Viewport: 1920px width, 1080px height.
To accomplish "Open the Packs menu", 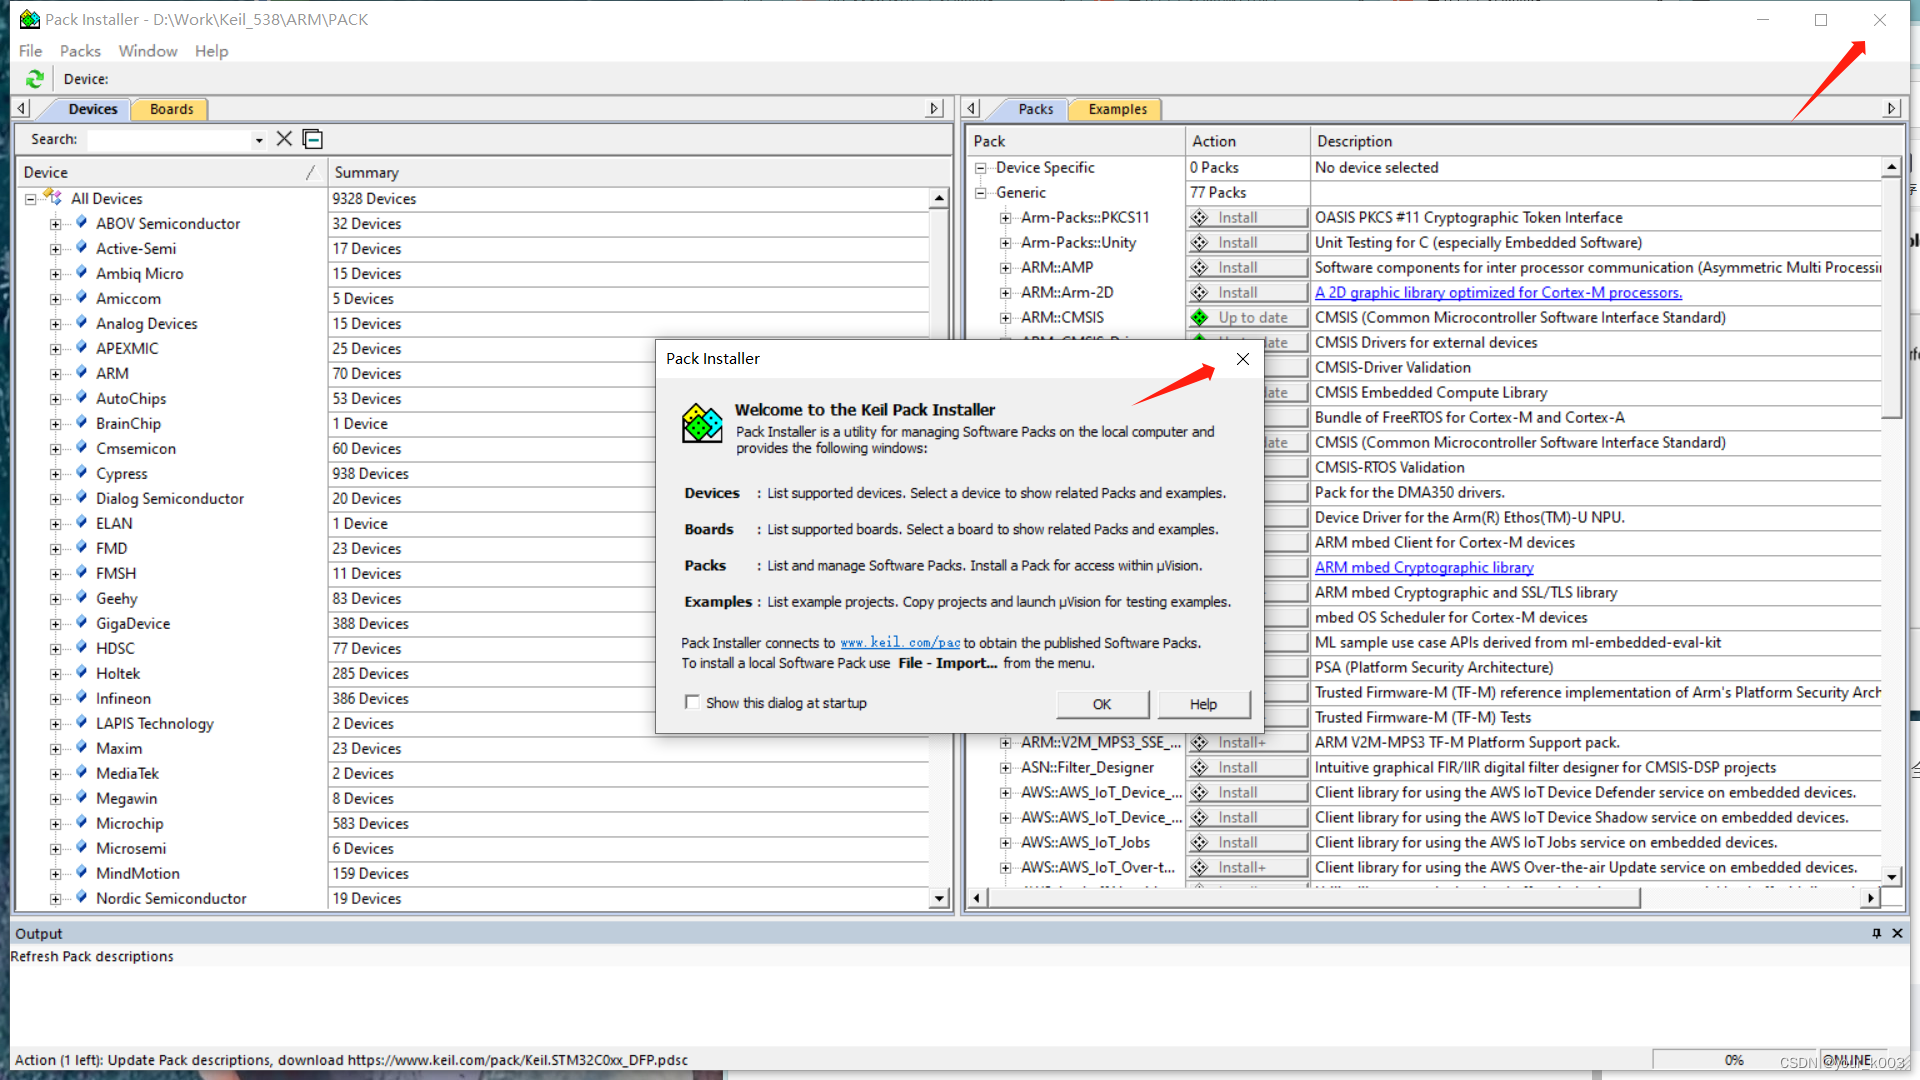I will point(80,51).
